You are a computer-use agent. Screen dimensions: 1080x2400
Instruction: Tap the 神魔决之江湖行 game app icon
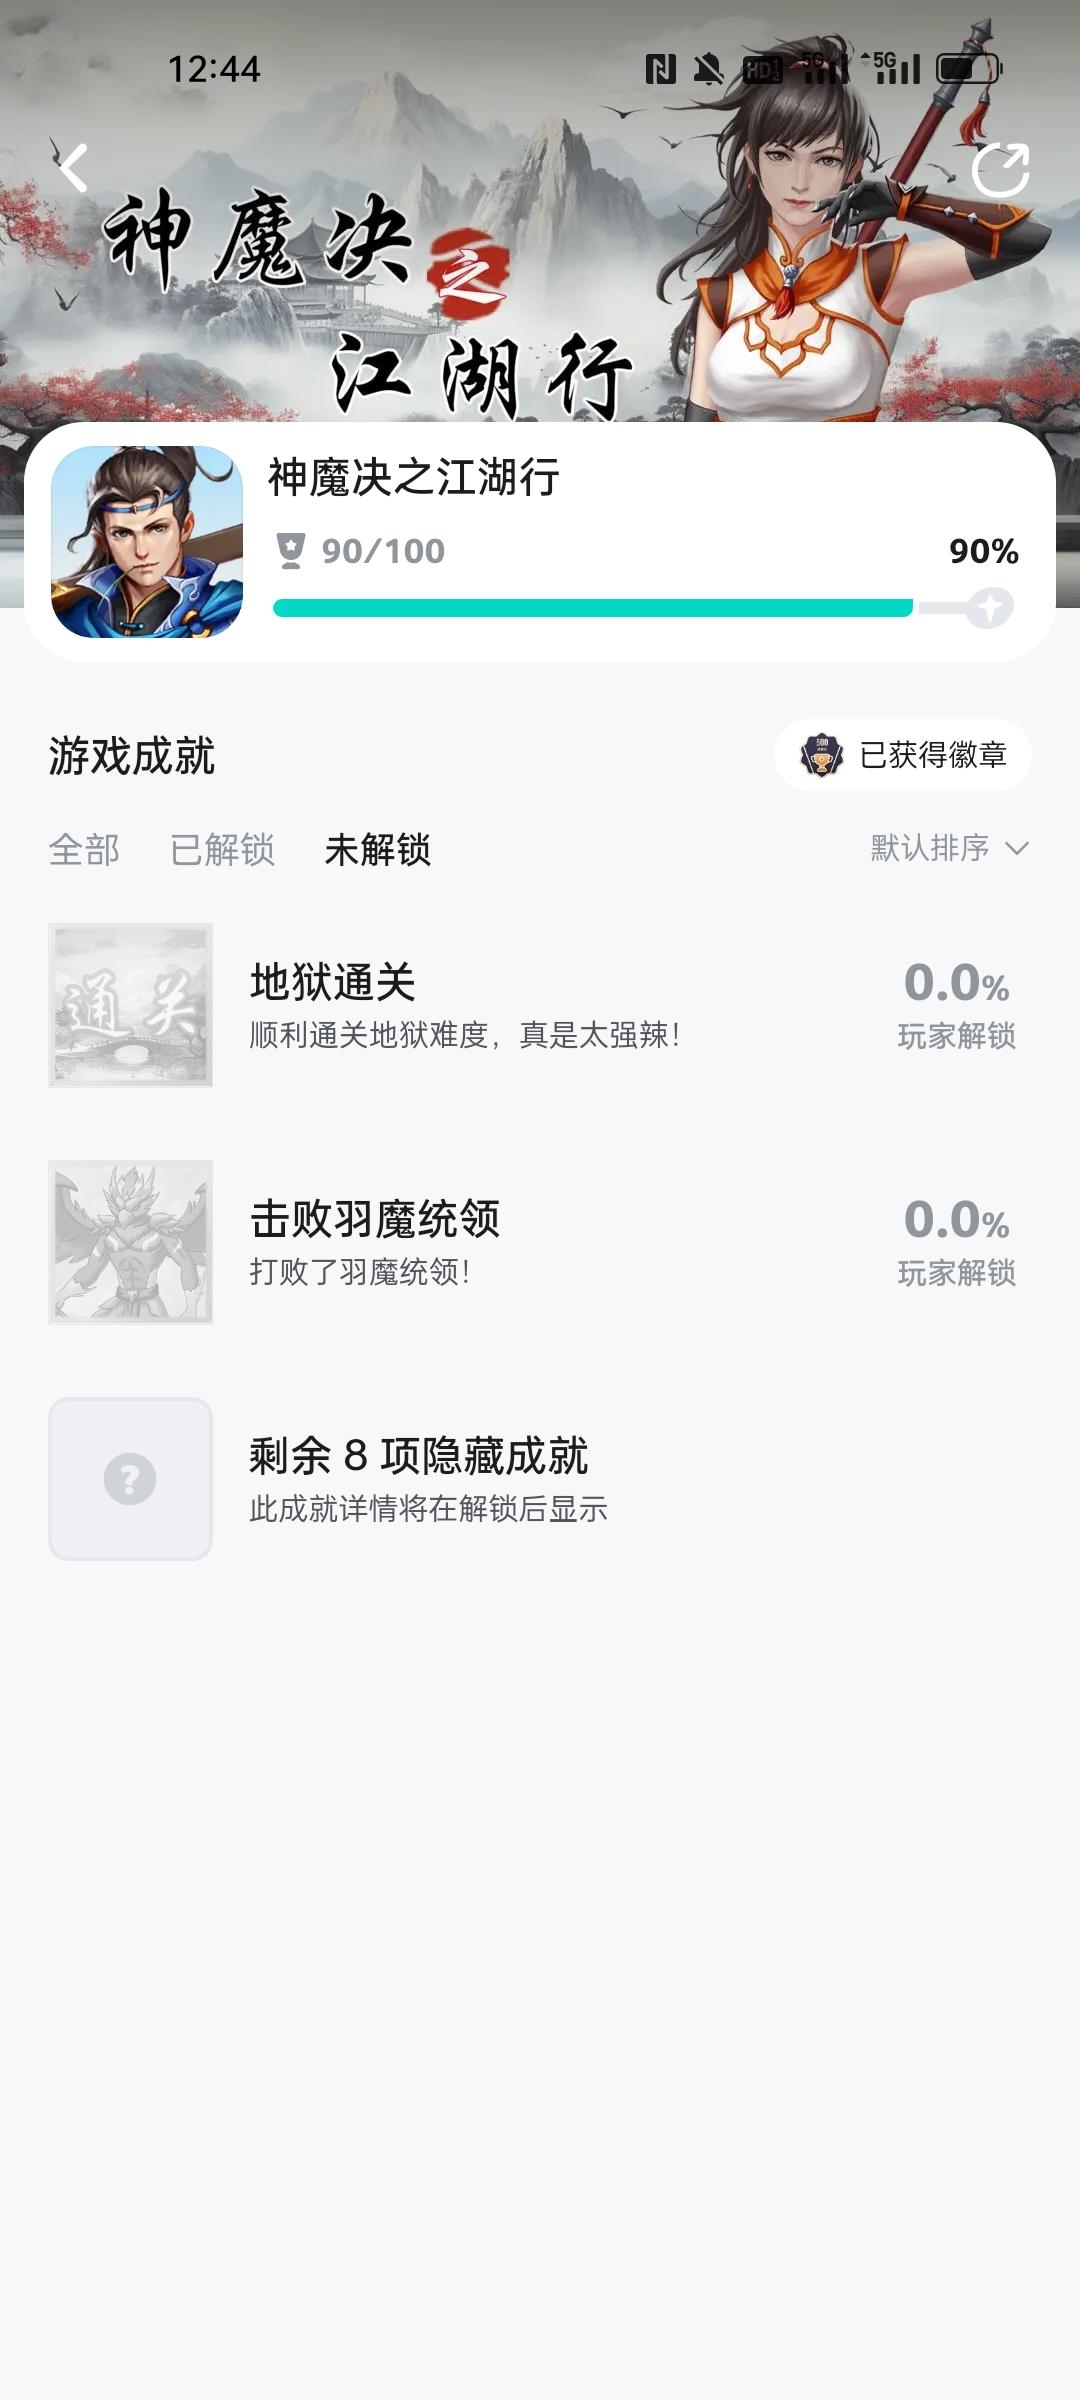[x=147, y=542]
